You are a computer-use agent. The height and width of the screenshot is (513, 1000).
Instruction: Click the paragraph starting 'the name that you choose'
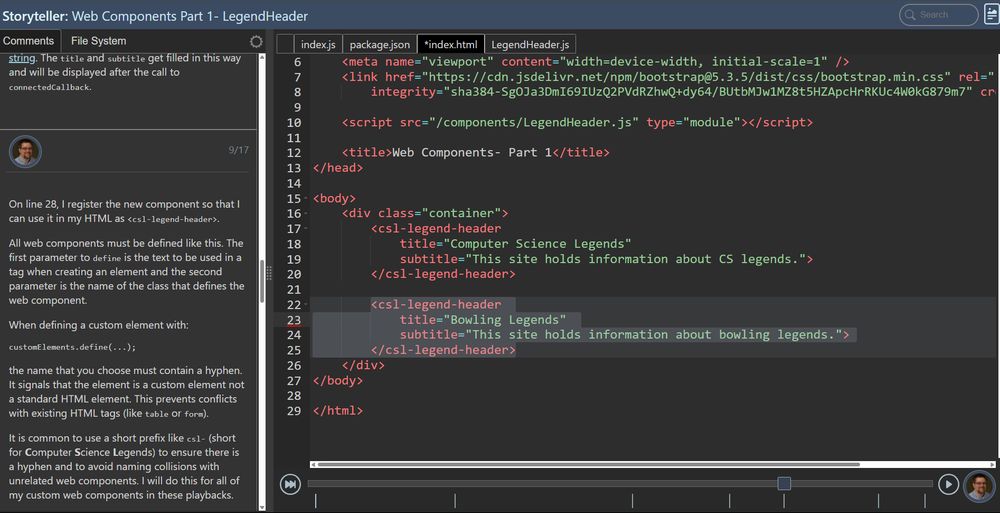coord(126,392)
